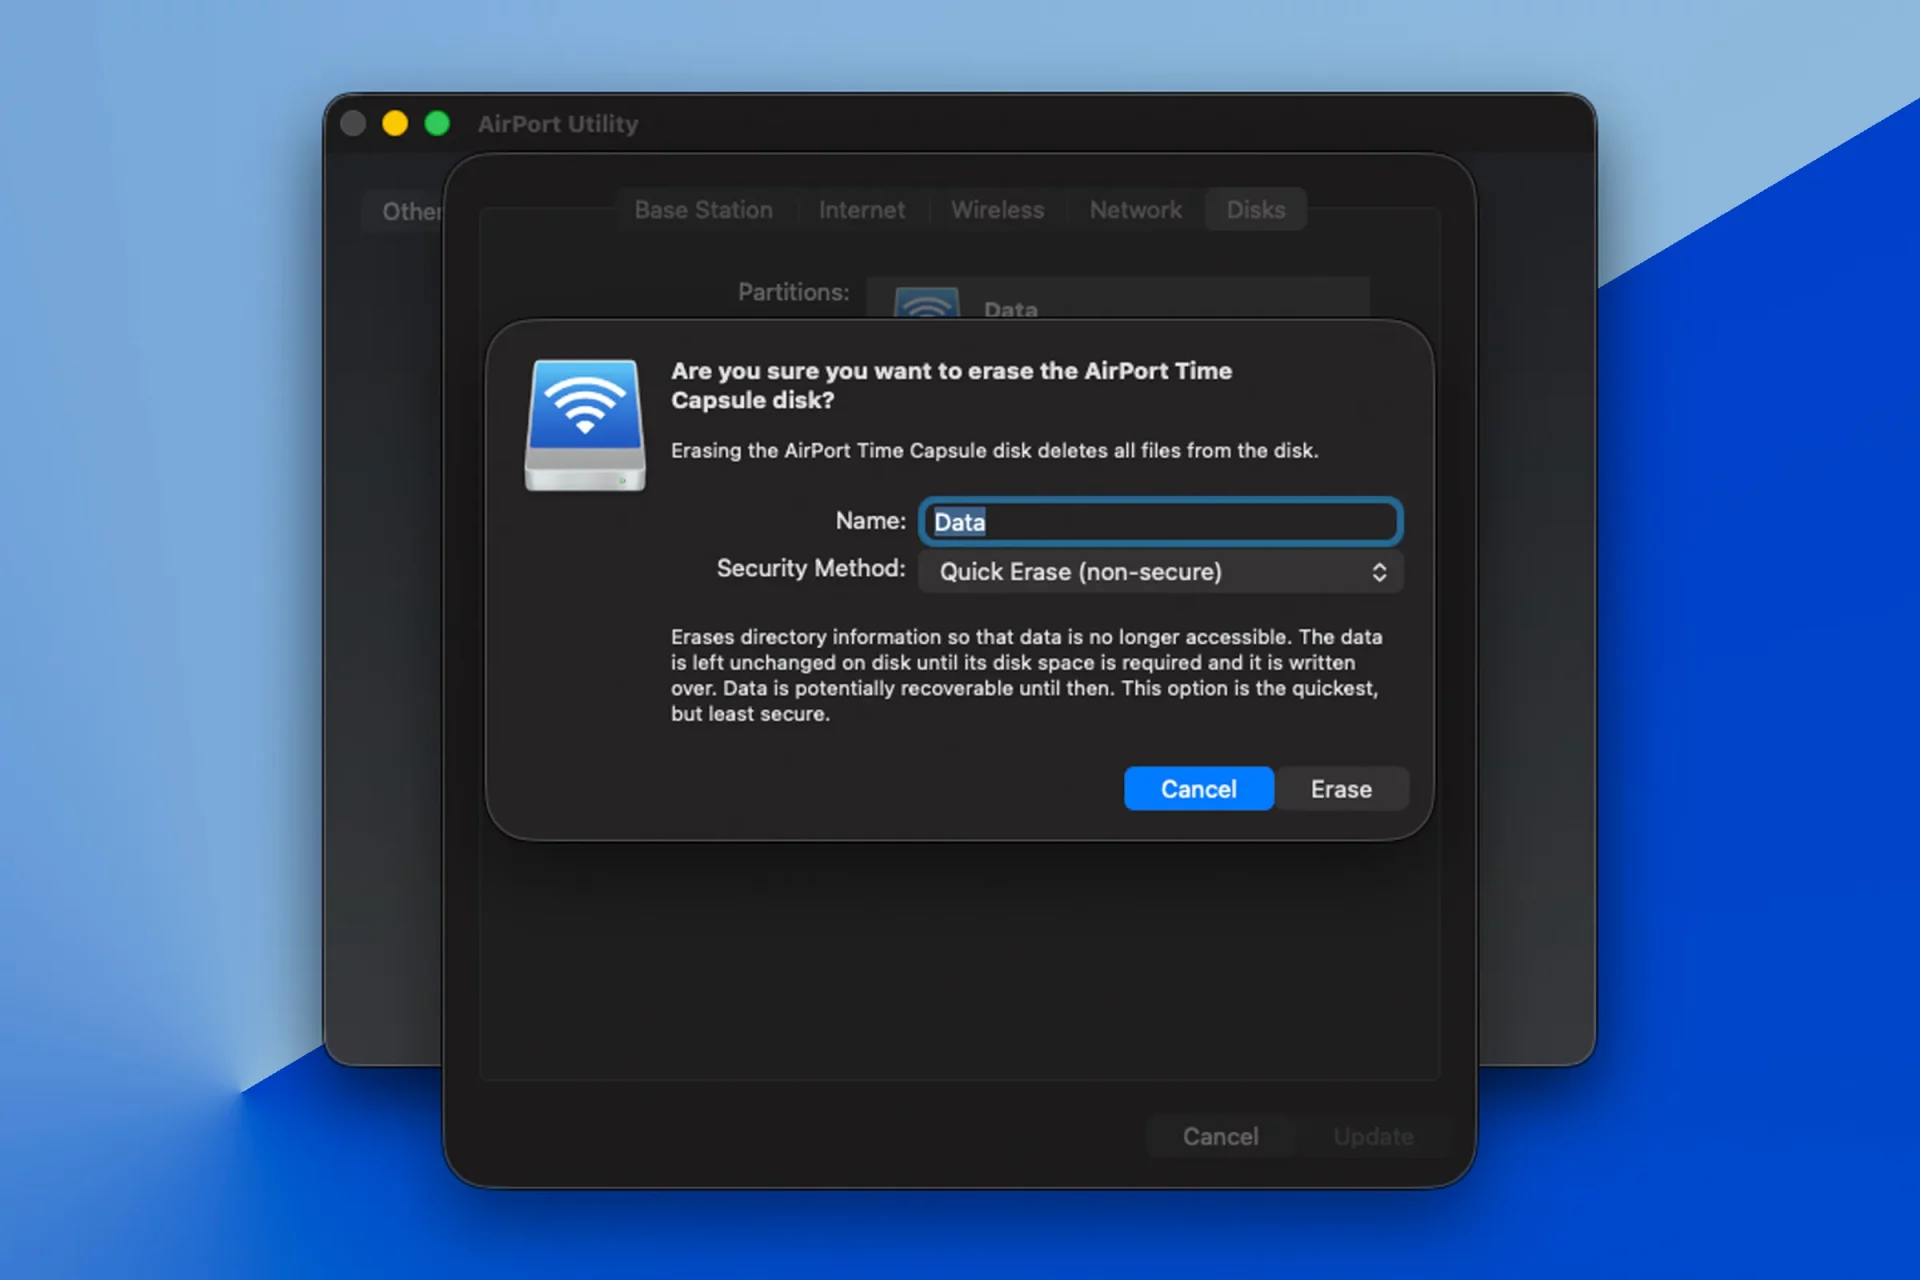Image resolution: width=1920 pixels, height=1280 pixels.
Task: Click Cancel at the bottom of the window
Action: click(x=1220, y=1136)
